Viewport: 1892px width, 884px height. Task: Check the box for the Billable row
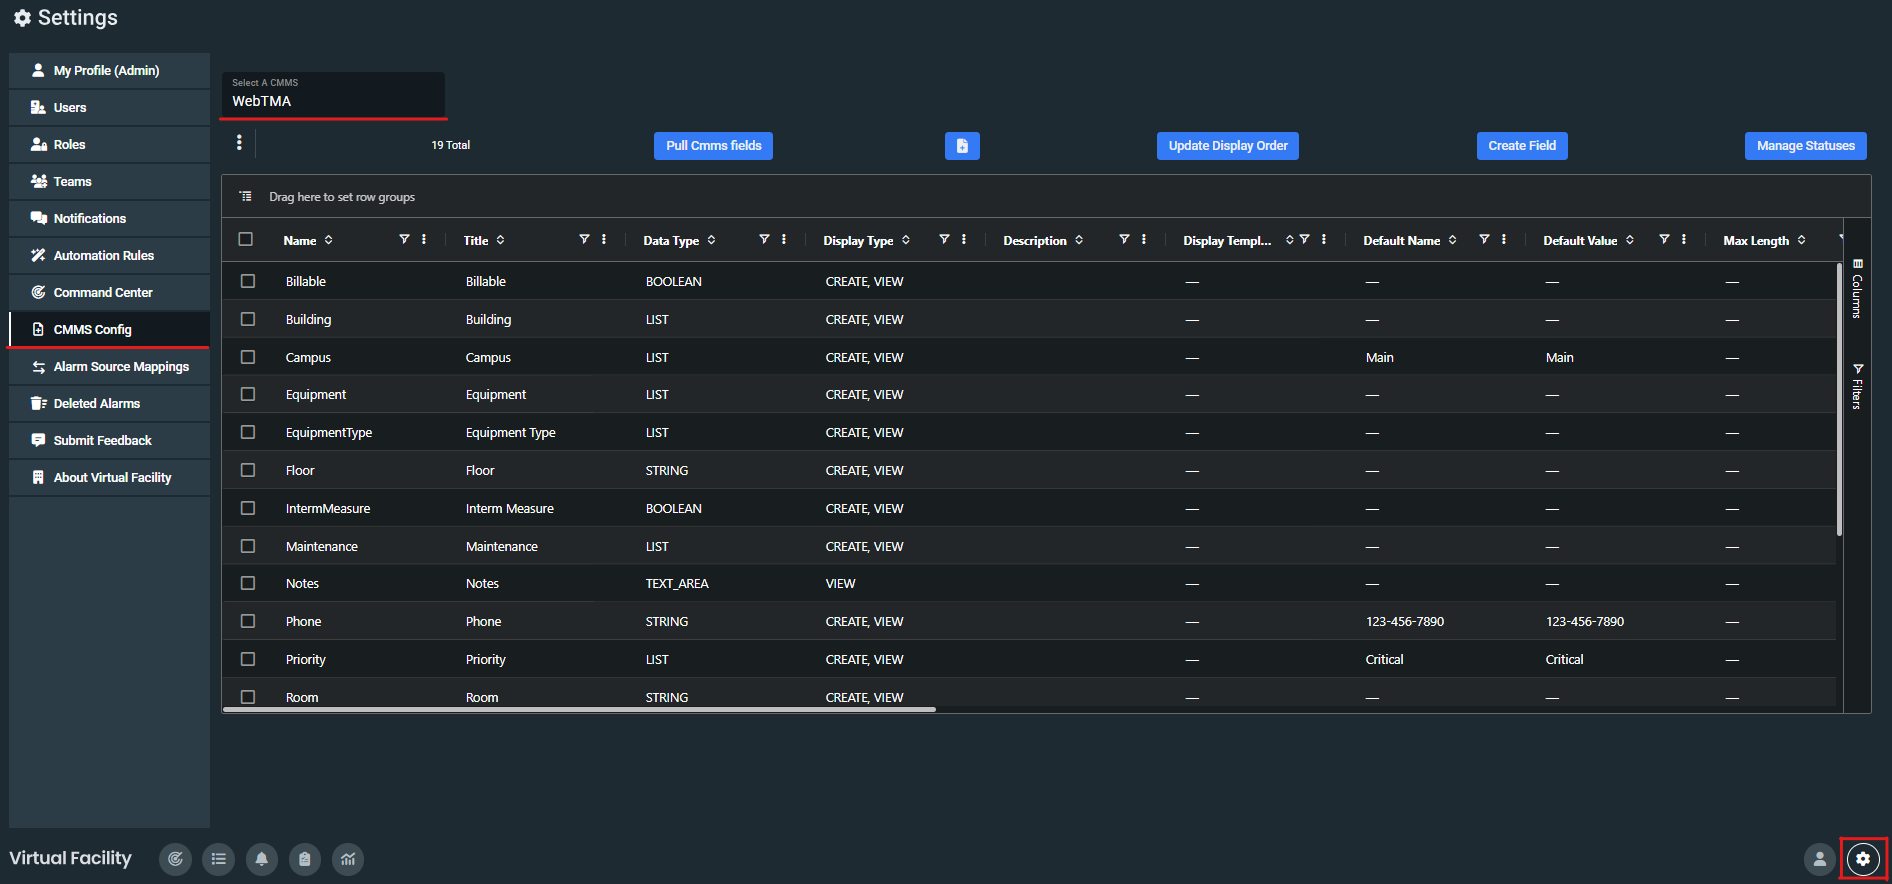248,282
